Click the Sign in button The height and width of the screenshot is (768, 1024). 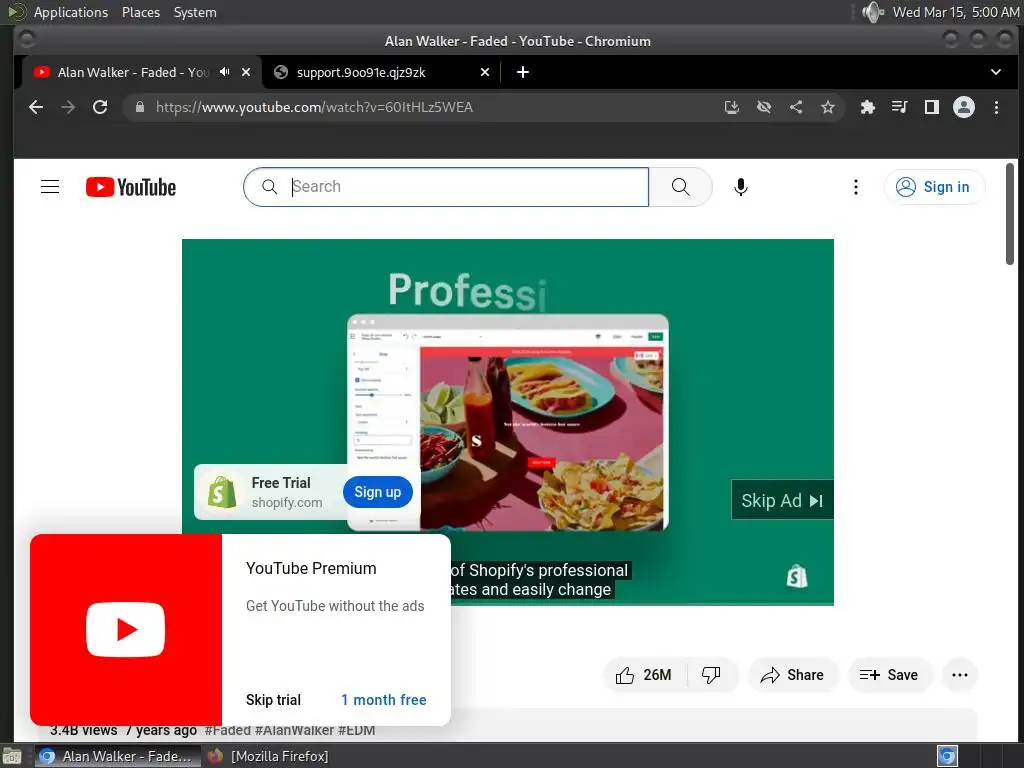(x=934, y=187)
